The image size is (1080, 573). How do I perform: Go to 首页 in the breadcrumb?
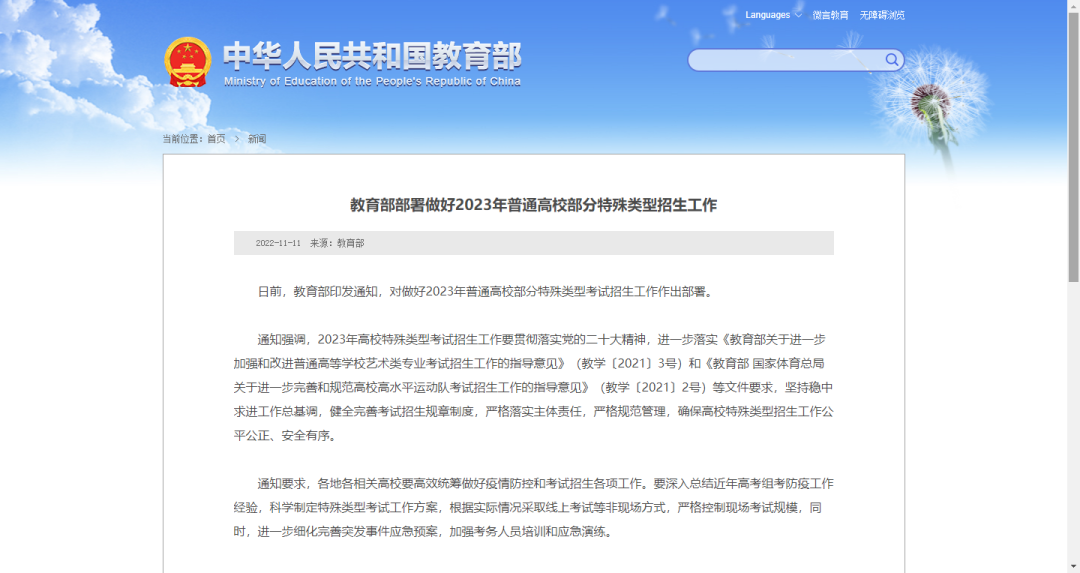click(x=216, y=139)
